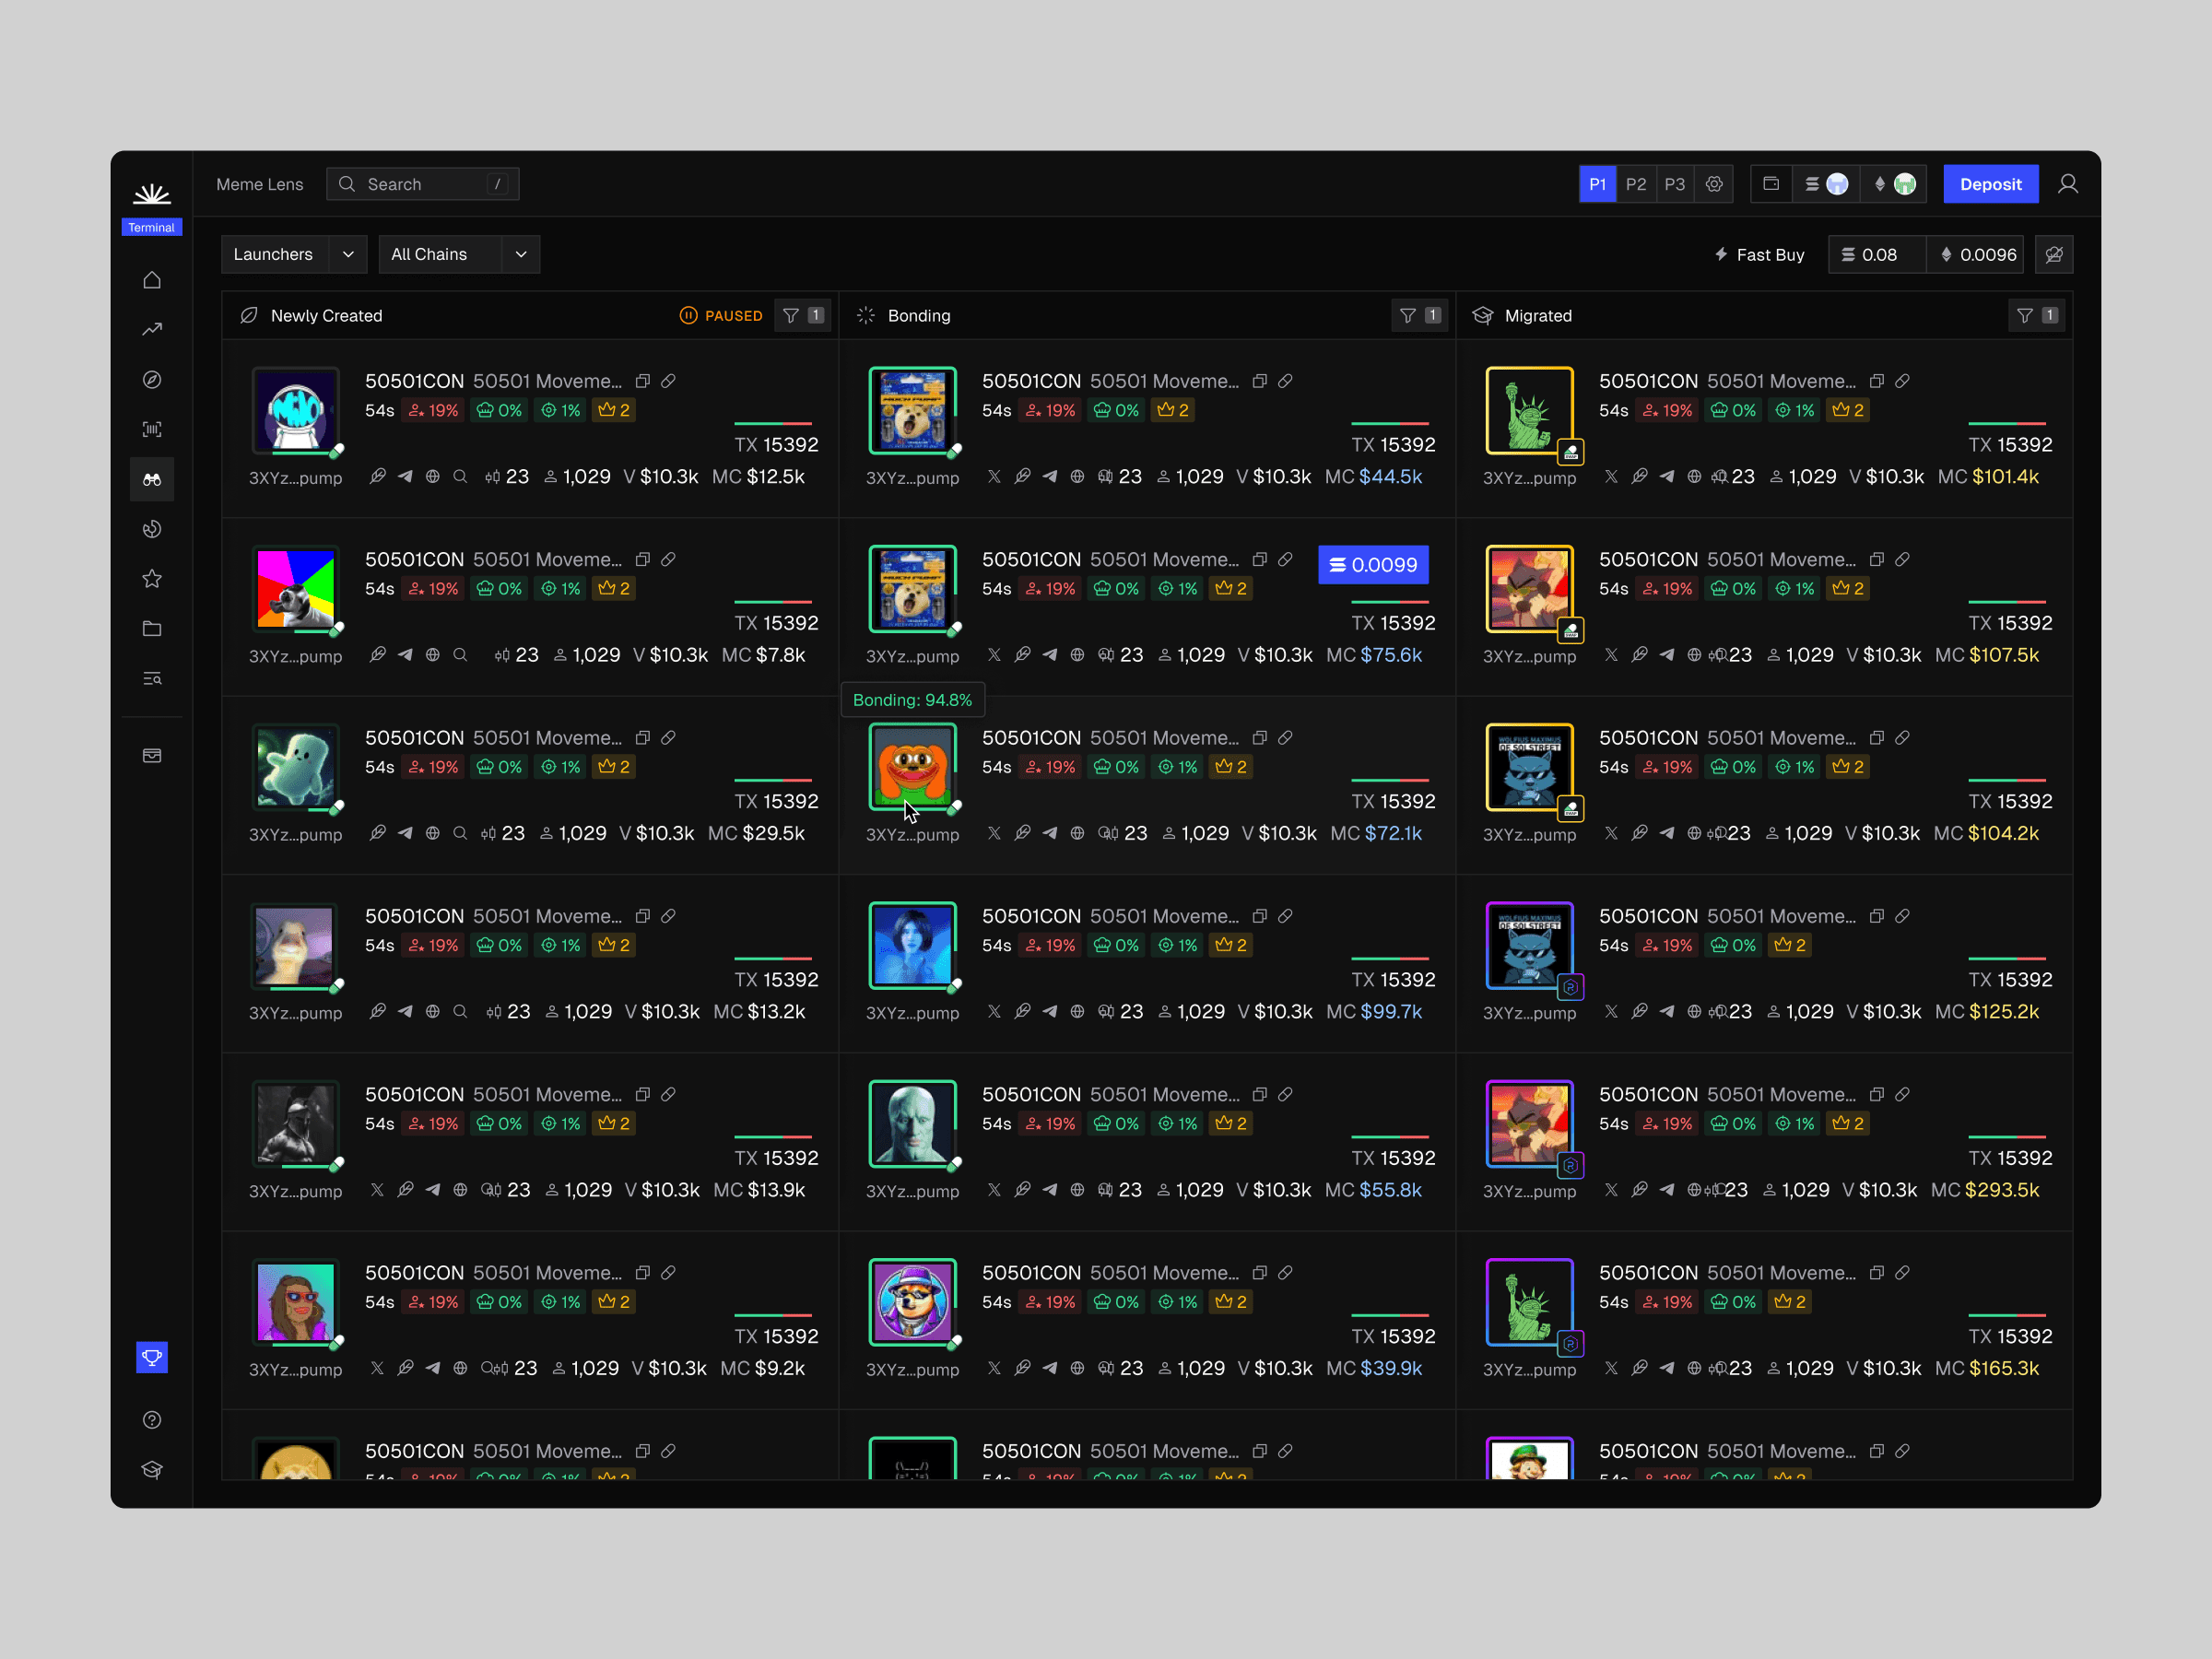
Task: Click the trending chart sidebar icon
Action: [x=152, y=330]
